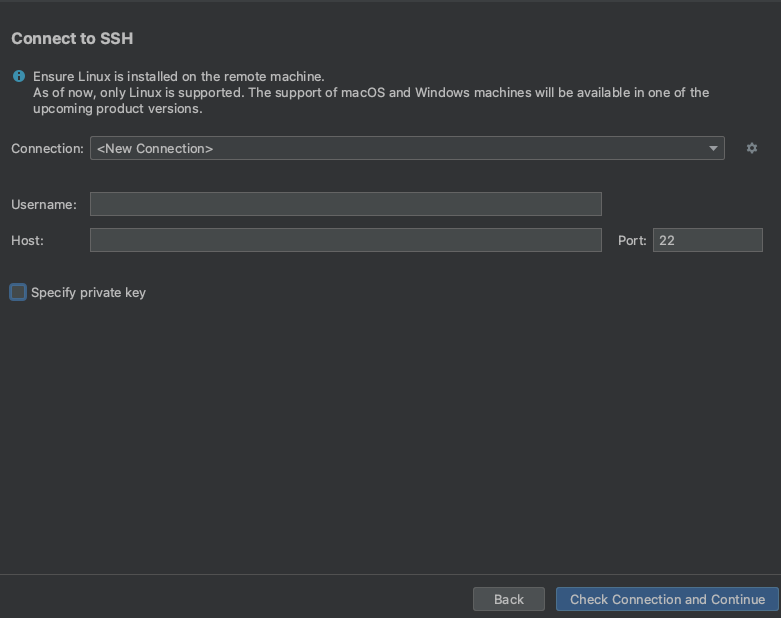
Task: Open SSH configurations via the gear icon
Action: [x=752, y=148]
